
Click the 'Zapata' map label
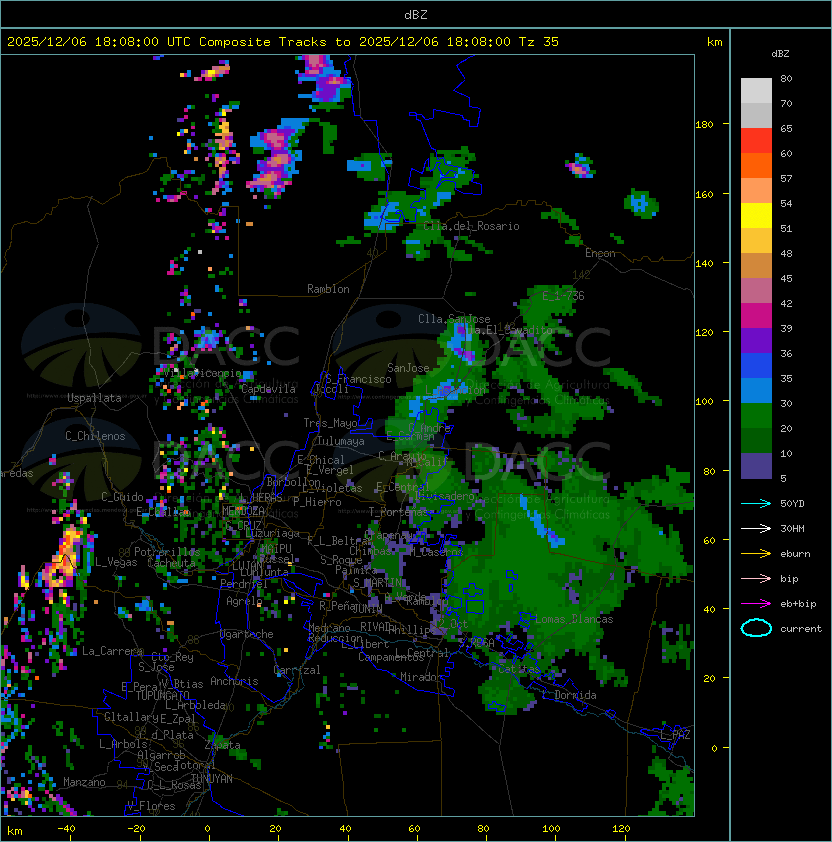pyautogui.click(x=222, y=745)
